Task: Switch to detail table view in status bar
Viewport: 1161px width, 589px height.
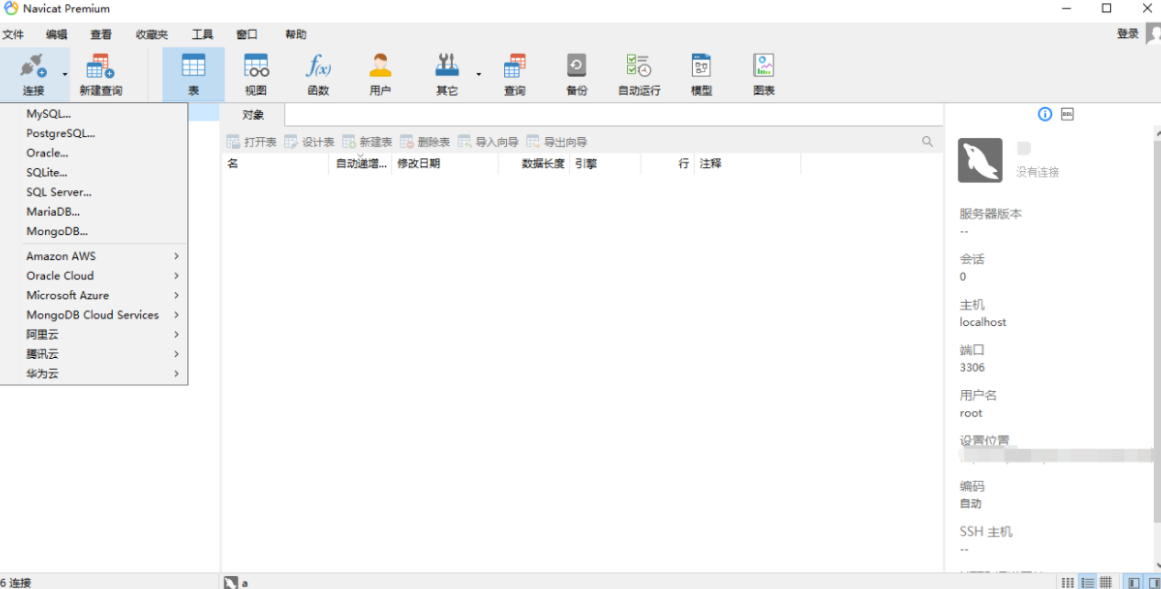Action: point(1105,582)
